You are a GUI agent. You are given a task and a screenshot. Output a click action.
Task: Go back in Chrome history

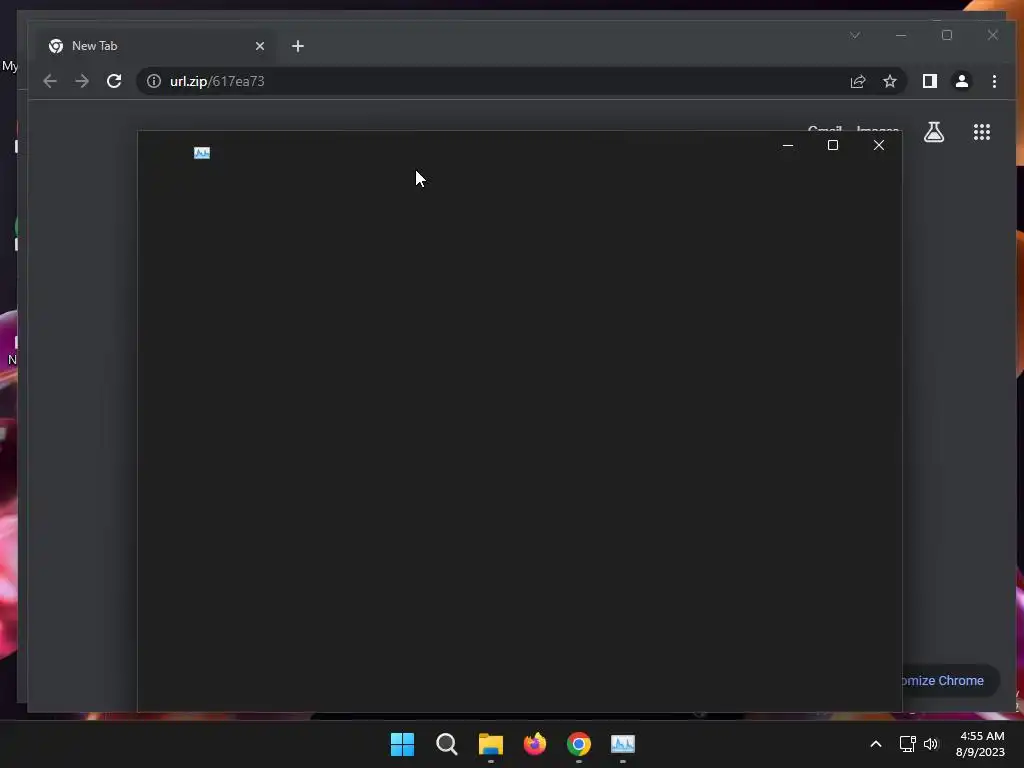50,81
